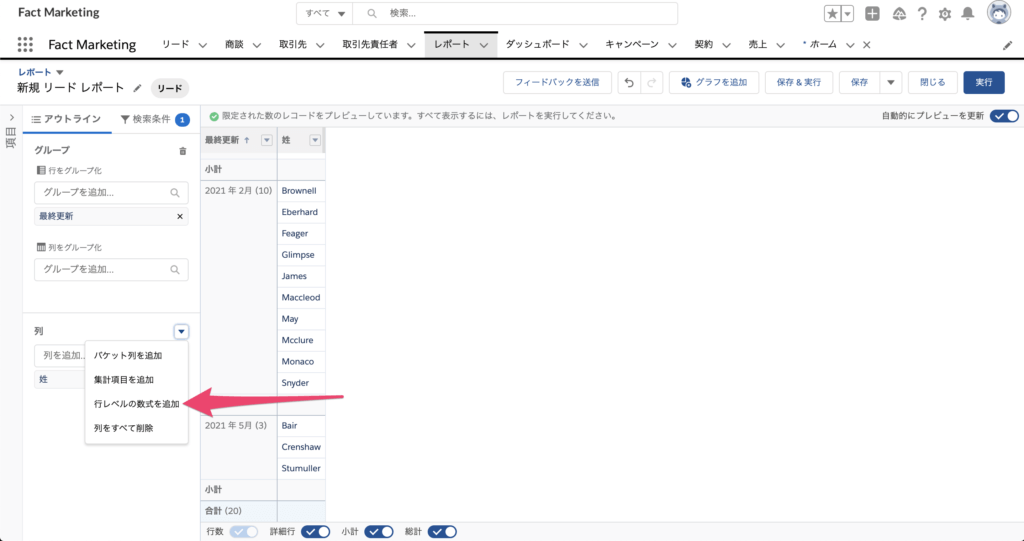This screenshot has height=541, width=1024.
Task: Click the undo arrow button
Action: (x=629, y=82)
